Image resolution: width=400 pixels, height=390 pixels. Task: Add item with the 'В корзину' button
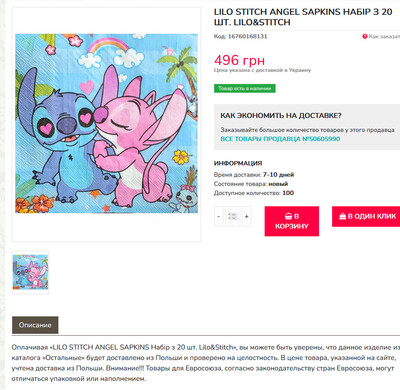tap(292, 221)
